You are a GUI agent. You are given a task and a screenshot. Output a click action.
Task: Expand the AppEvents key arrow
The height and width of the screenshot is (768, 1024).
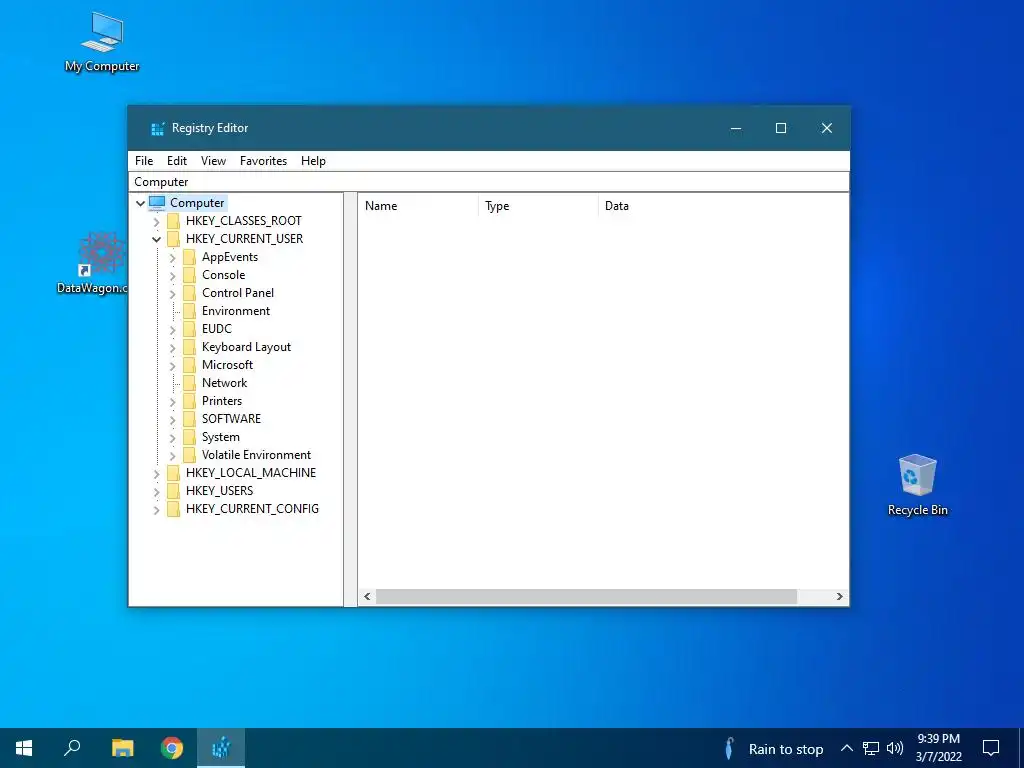click(172, 258)
